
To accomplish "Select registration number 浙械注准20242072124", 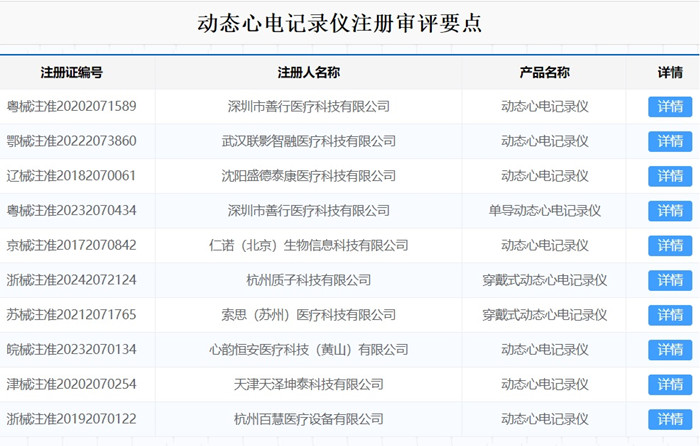I will click(71, 281).
